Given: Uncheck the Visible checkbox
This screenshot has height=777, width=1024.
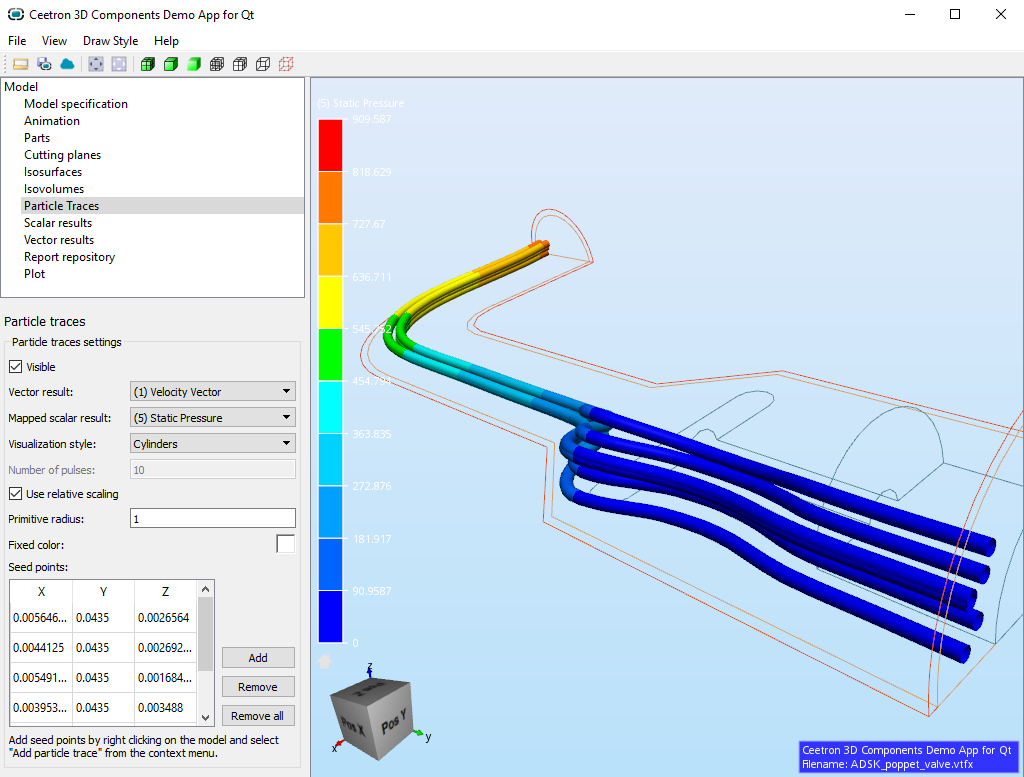Looking at the screenshot, I should tap(16, 367).
